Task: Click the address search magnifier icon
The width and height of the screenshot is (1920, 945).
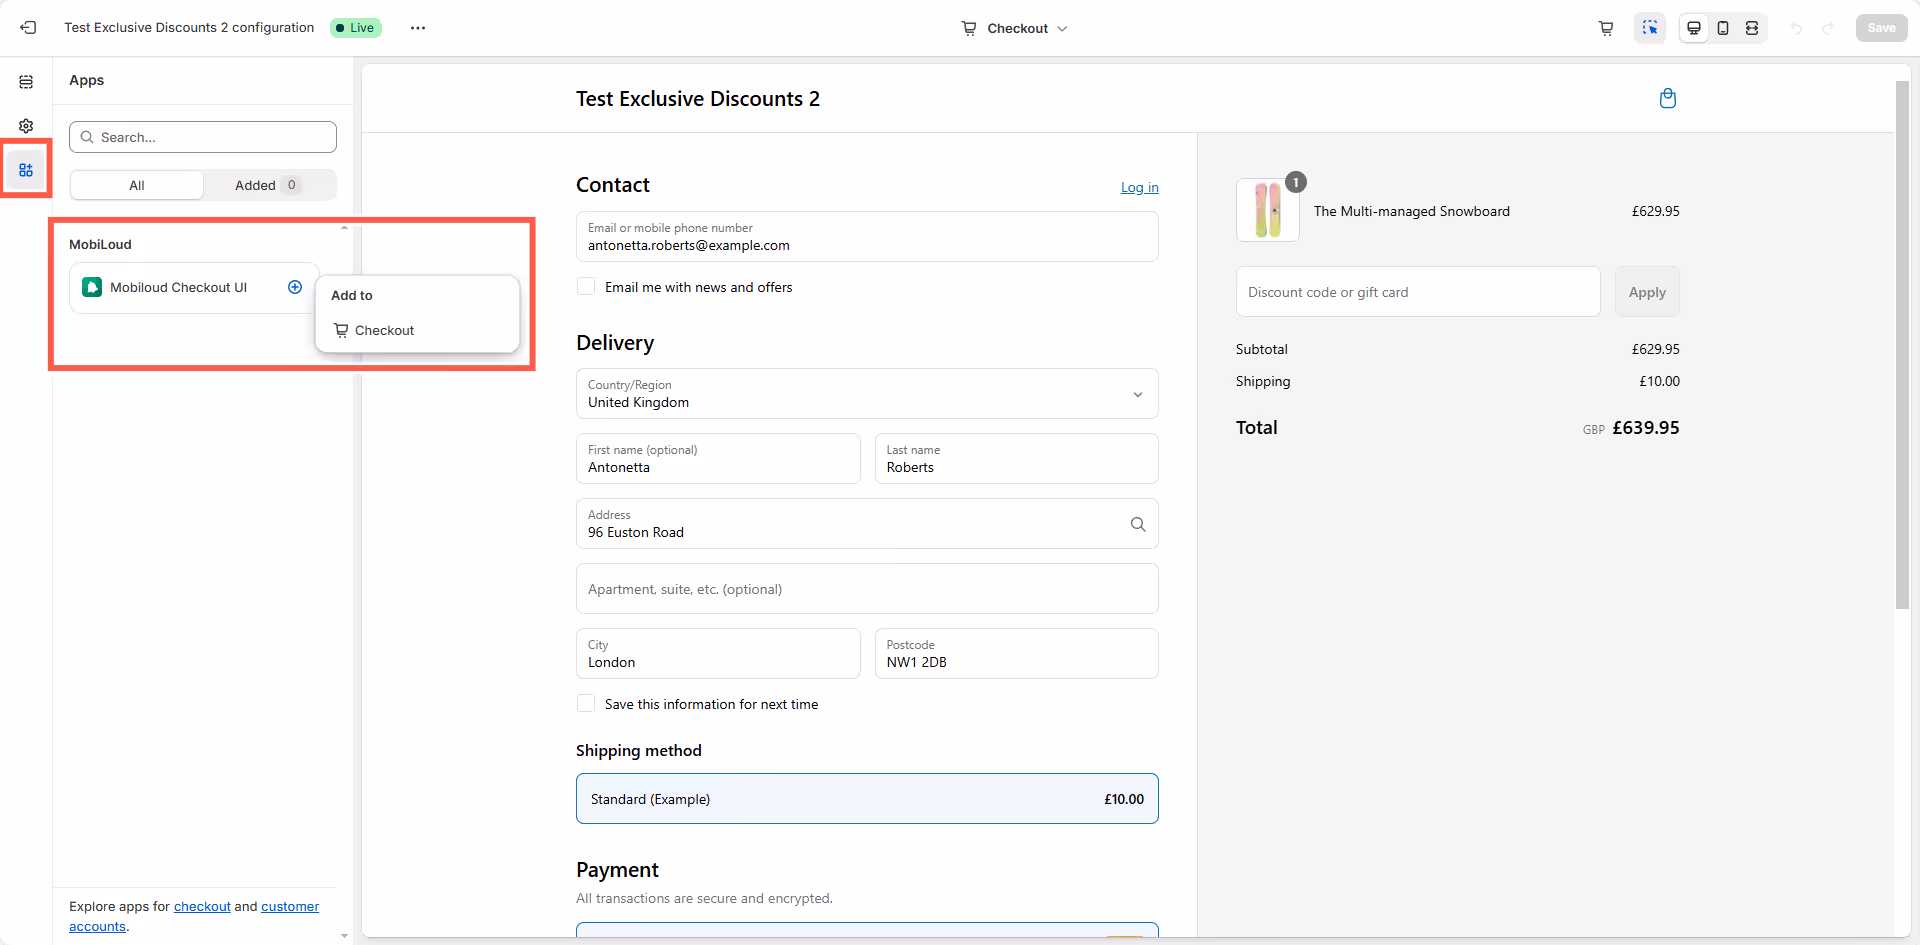Action: coord(1138,524)
